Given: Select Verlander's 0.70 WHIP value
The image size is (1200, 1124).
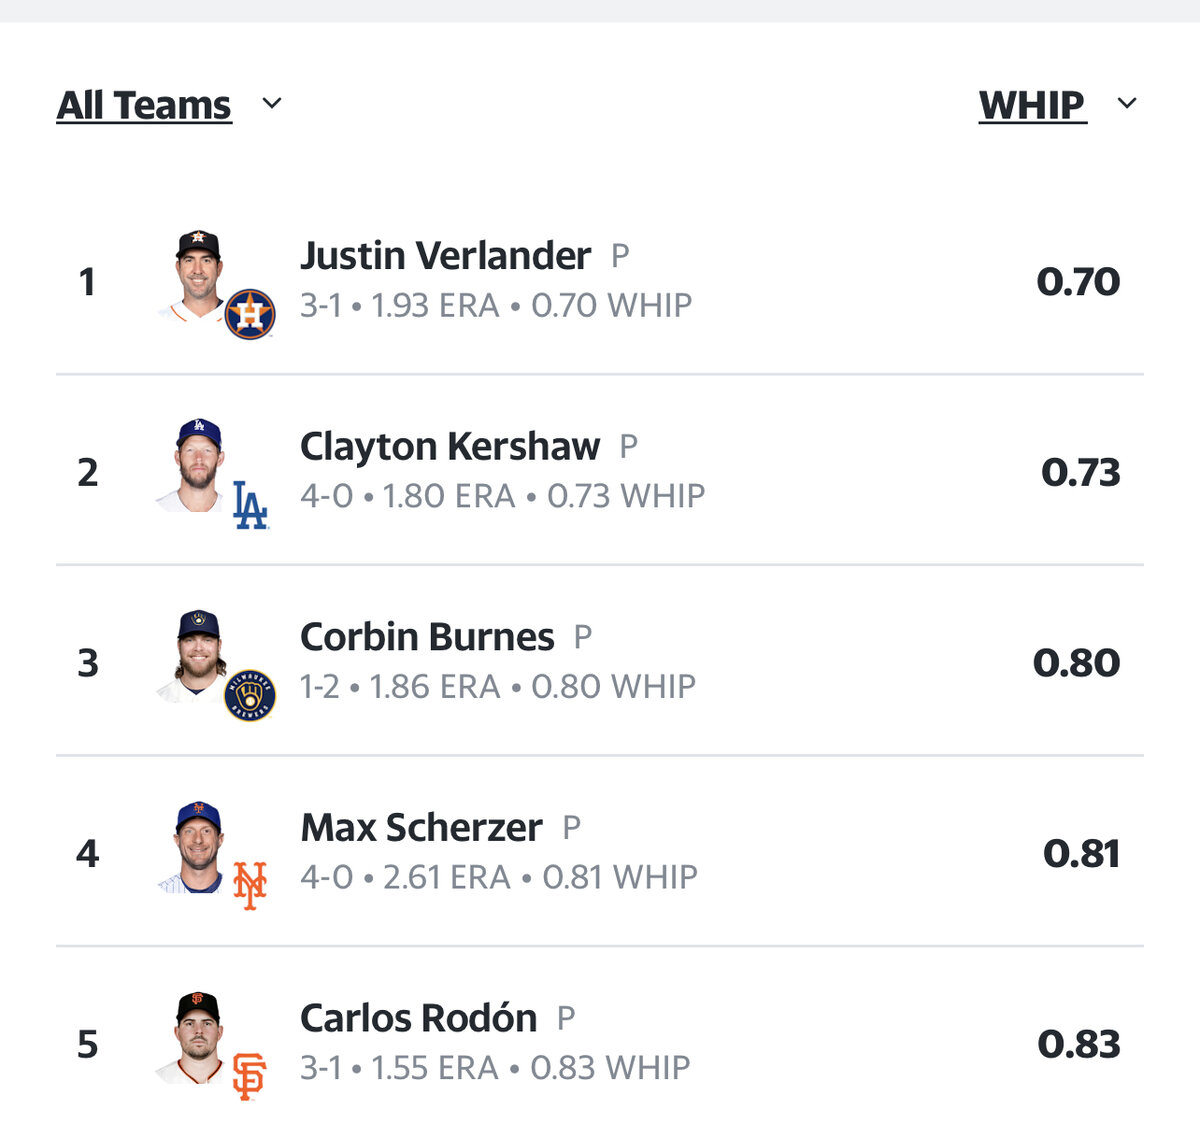Looking at the screenshot, I should pos(1078,281).
